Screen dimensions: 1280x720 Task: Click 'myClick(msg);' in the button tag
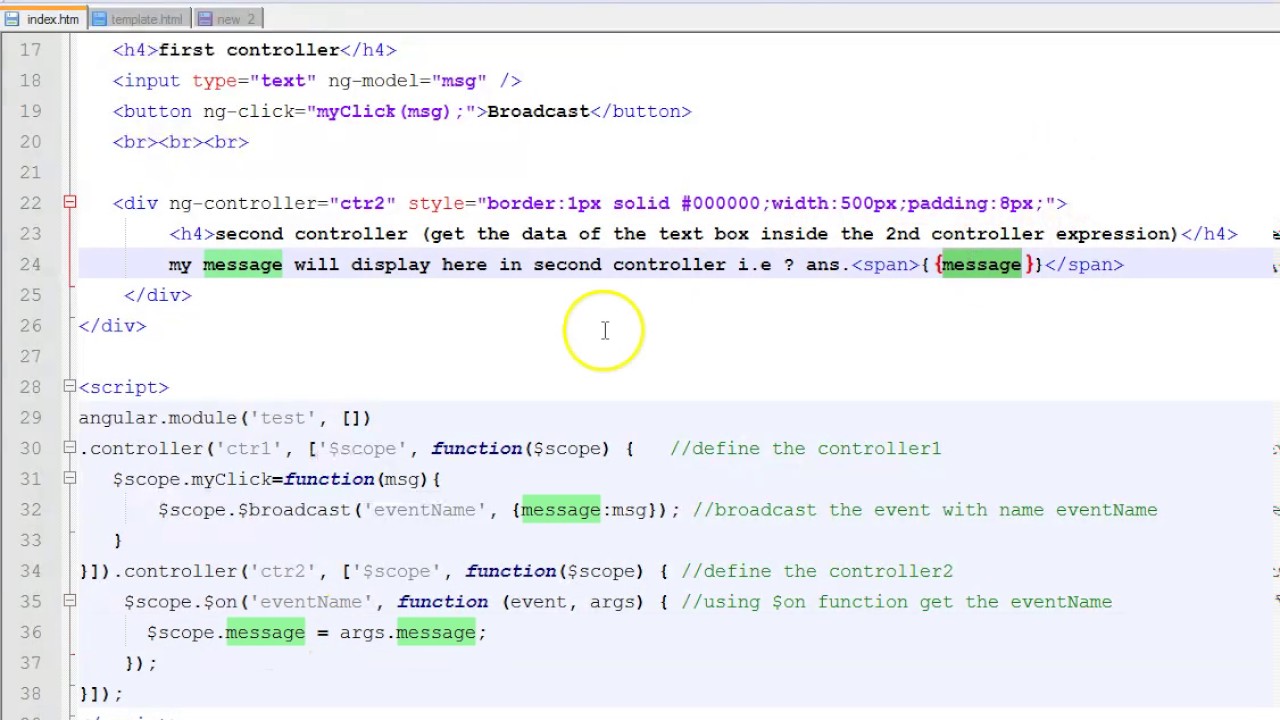[x=390, y=111]
